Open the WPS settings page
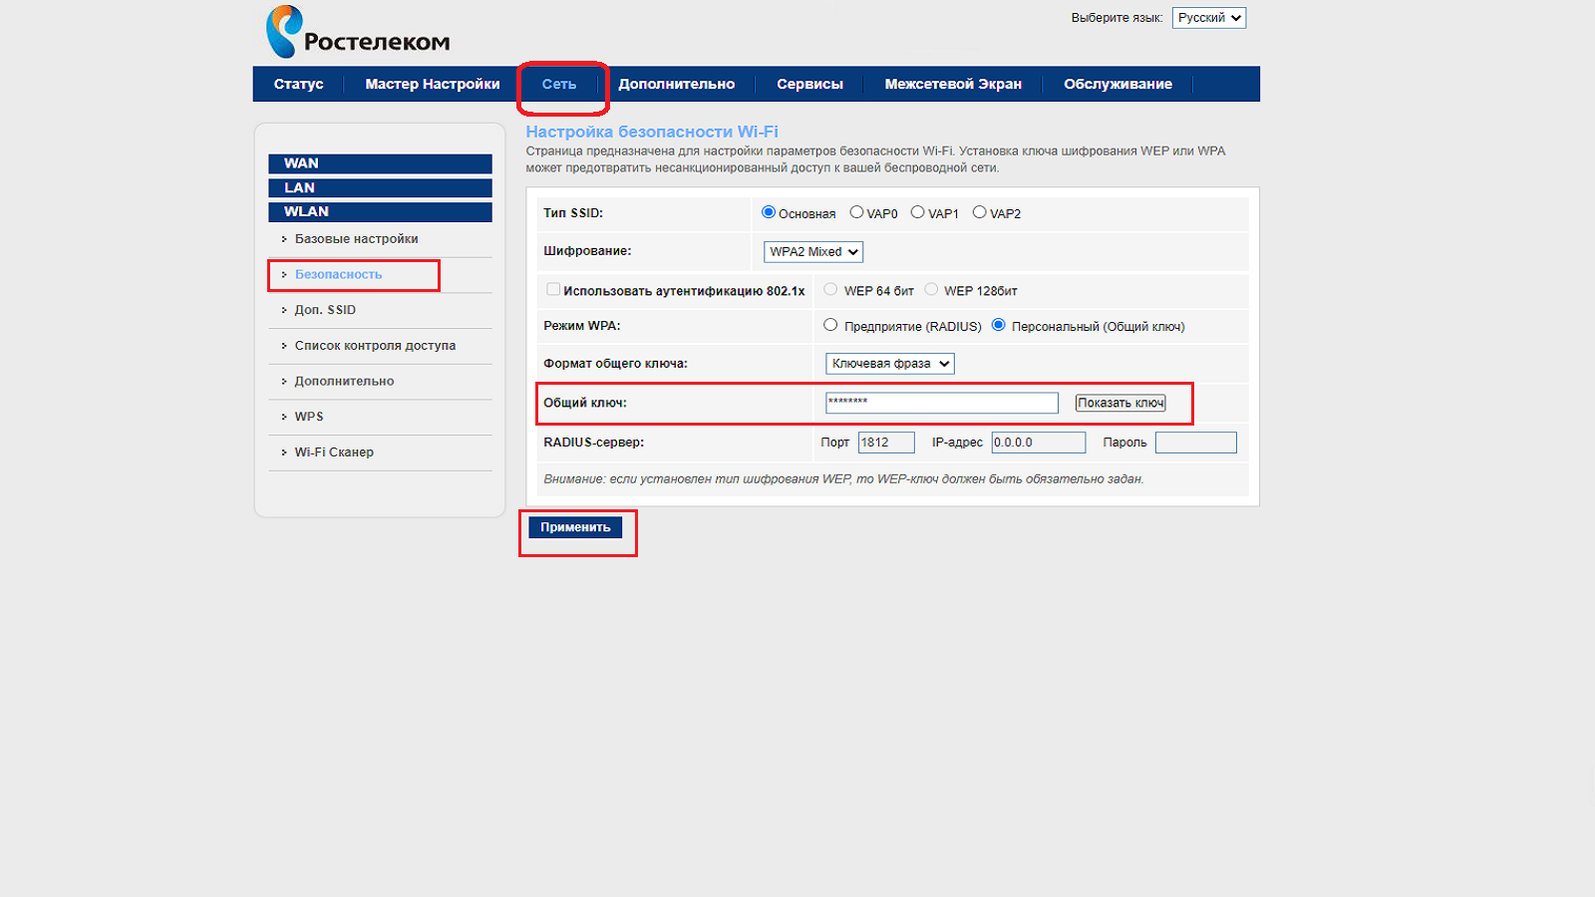This screenshot has height=897, width=1595. tap(309, 417)
